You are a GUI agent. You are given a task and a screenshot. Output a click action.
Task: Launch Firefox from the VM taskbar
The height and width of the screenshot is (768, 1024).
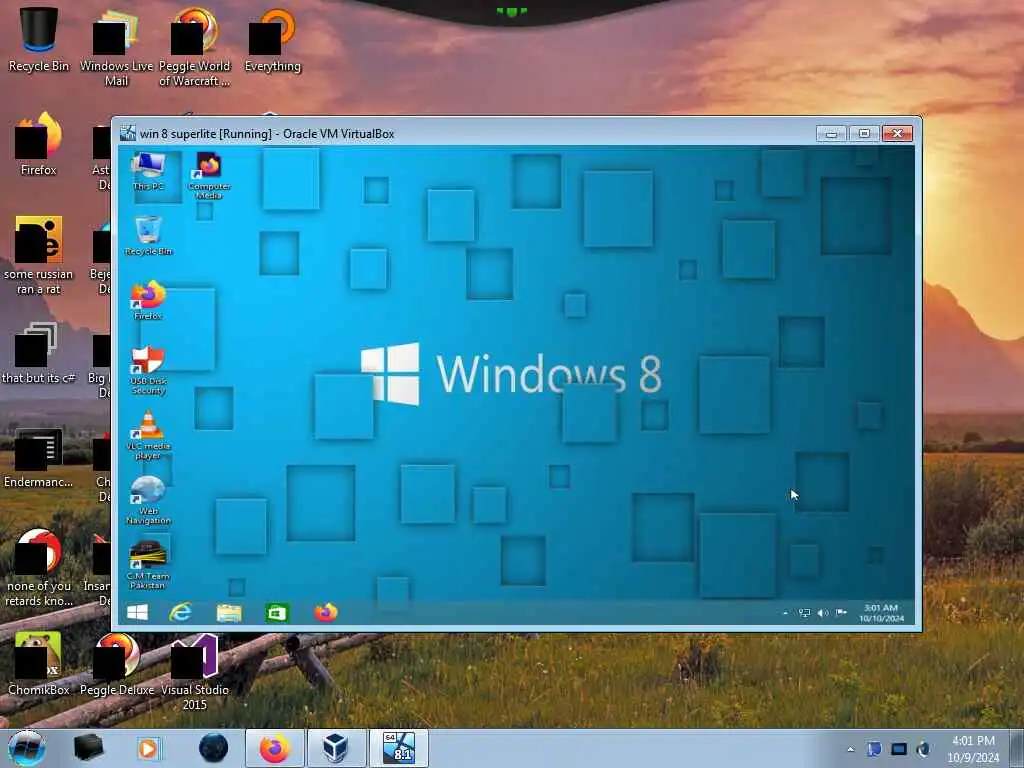tap(326, 613)
